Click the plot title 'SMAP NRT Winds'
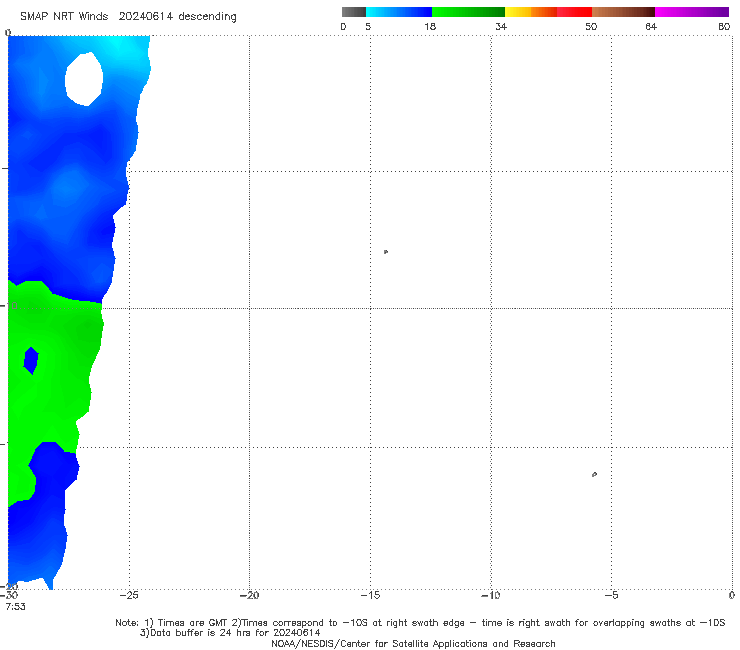Image resolution: width=740 pixels, height=650 pixels. 64,16
